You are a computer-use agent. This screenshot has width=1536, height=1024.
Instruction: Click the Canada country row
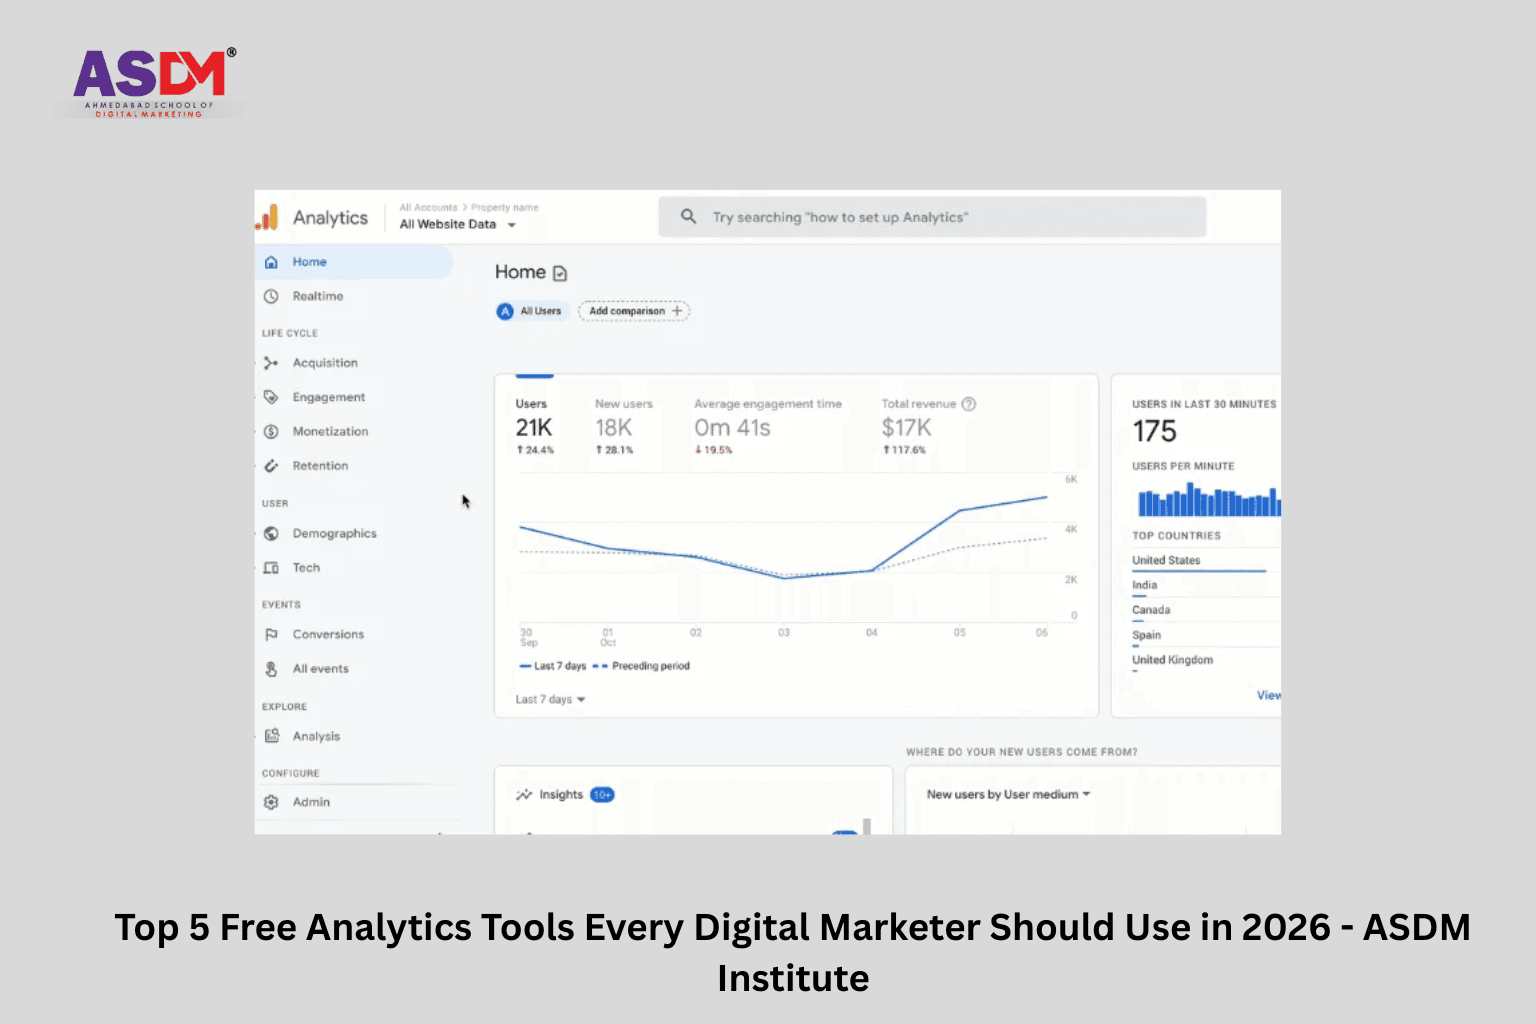(x=1206, y=611)
